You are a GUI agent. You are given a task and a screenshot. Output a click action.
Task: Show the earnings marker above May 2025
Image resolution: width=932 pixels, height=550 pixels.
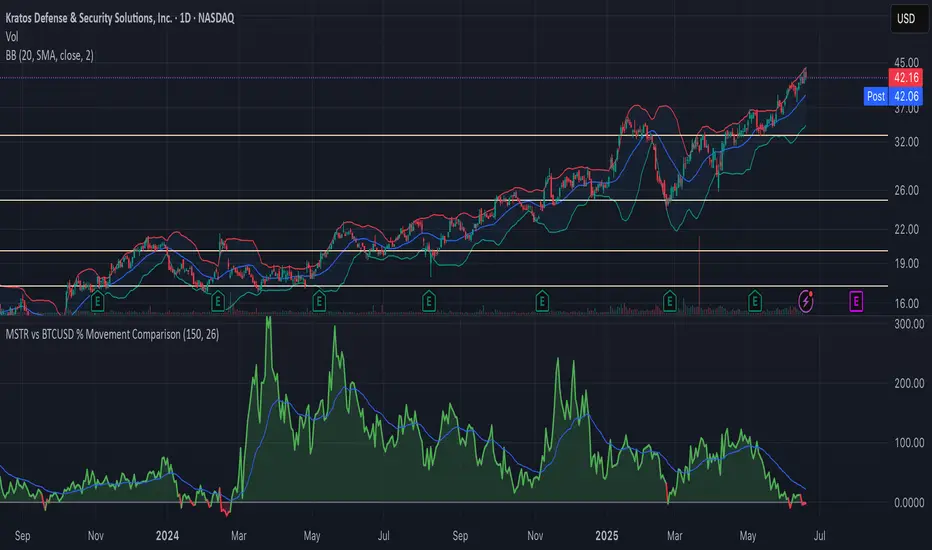click(x=755, y=299)
